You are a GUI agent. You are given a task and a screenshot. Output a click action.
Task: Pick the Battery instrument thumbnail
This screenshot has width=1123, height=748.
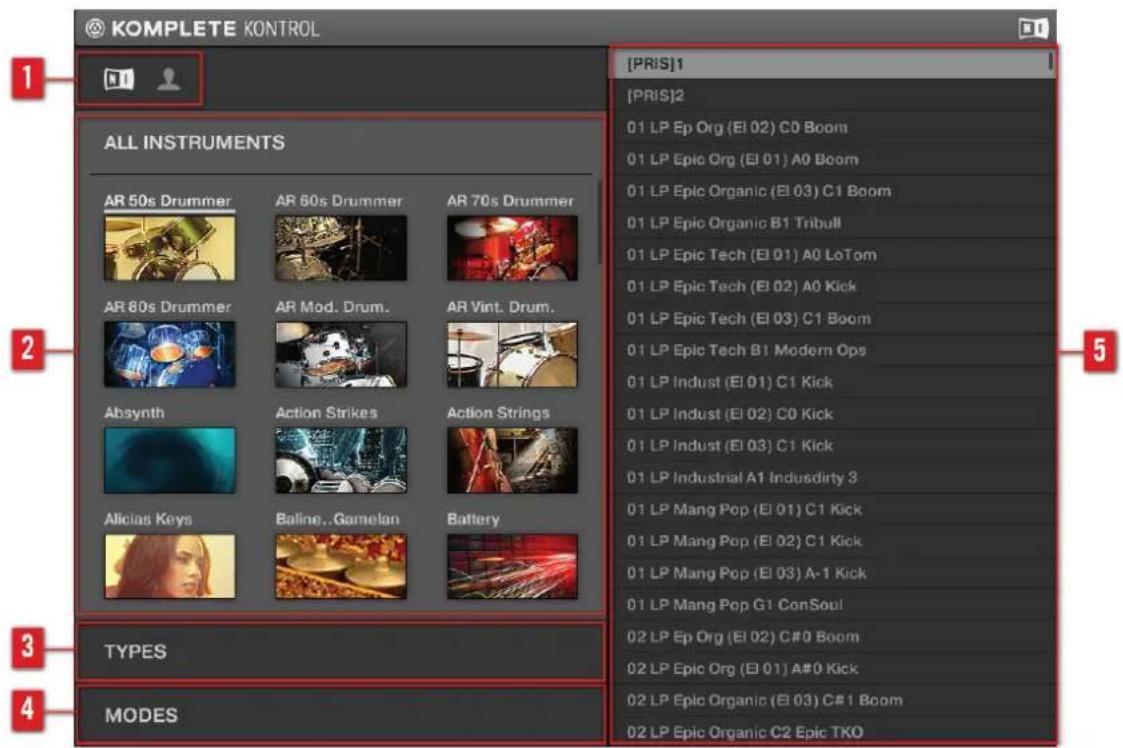coord(512,566)
